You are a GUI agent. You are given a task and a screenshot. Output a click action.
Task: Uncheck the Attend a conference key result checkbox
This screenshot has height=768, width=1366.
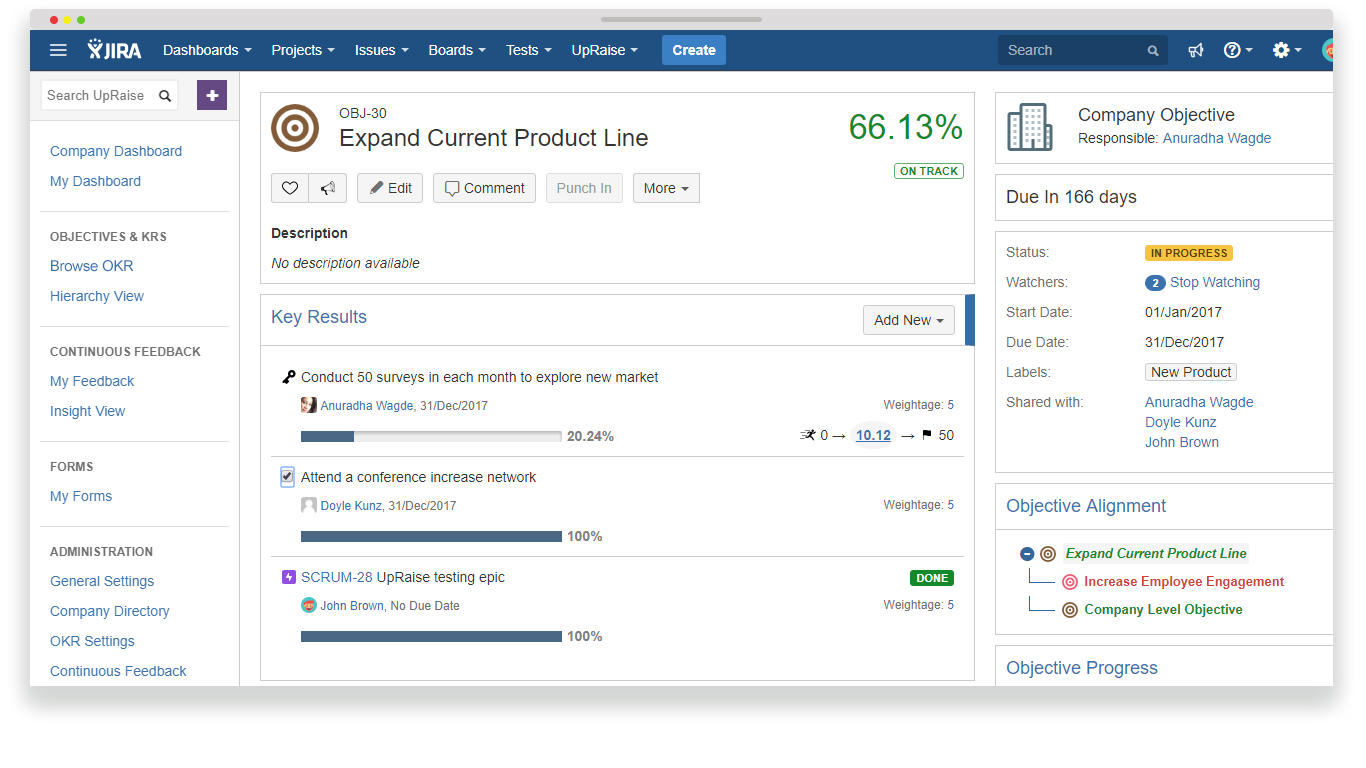click(287, 477)
